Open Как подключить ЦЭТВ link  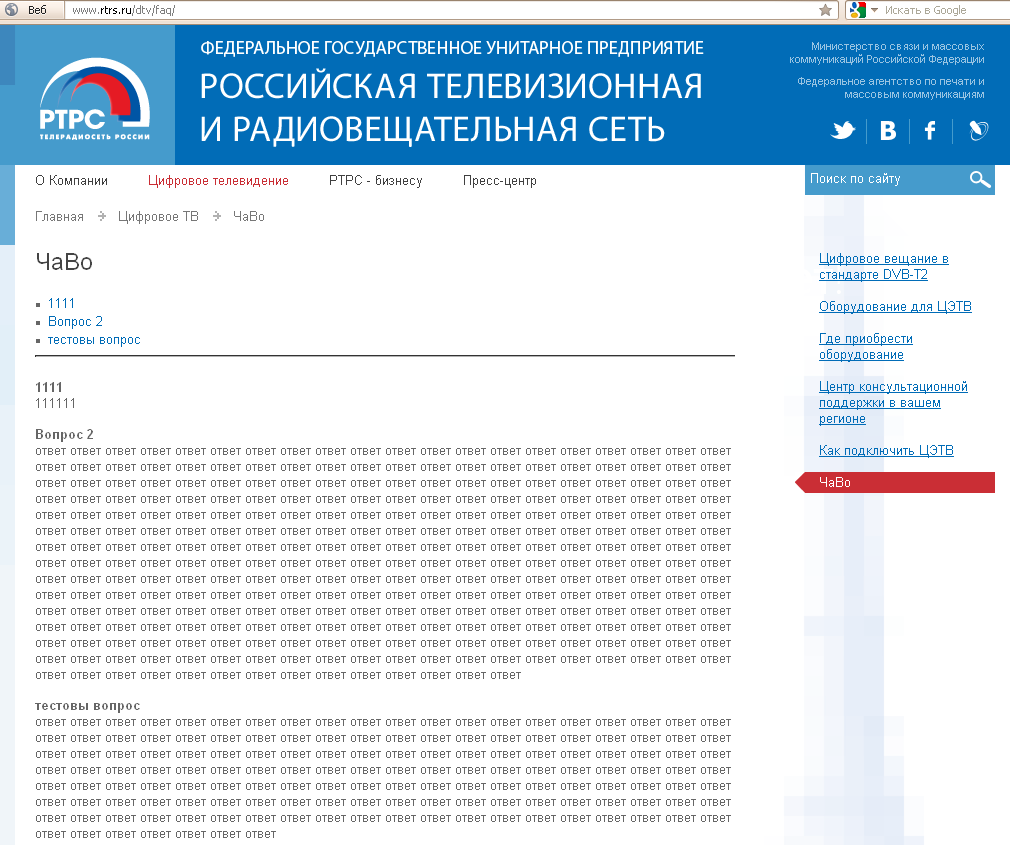tap(886, 451)
